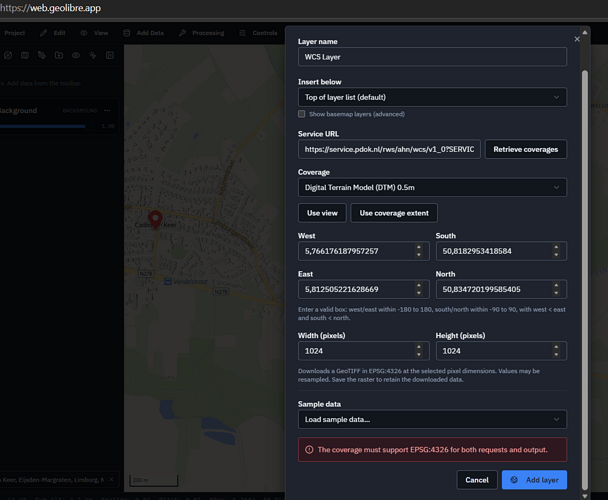
Task: Click the pen drawing tool icon in sidebar
Action: (42, 55)
